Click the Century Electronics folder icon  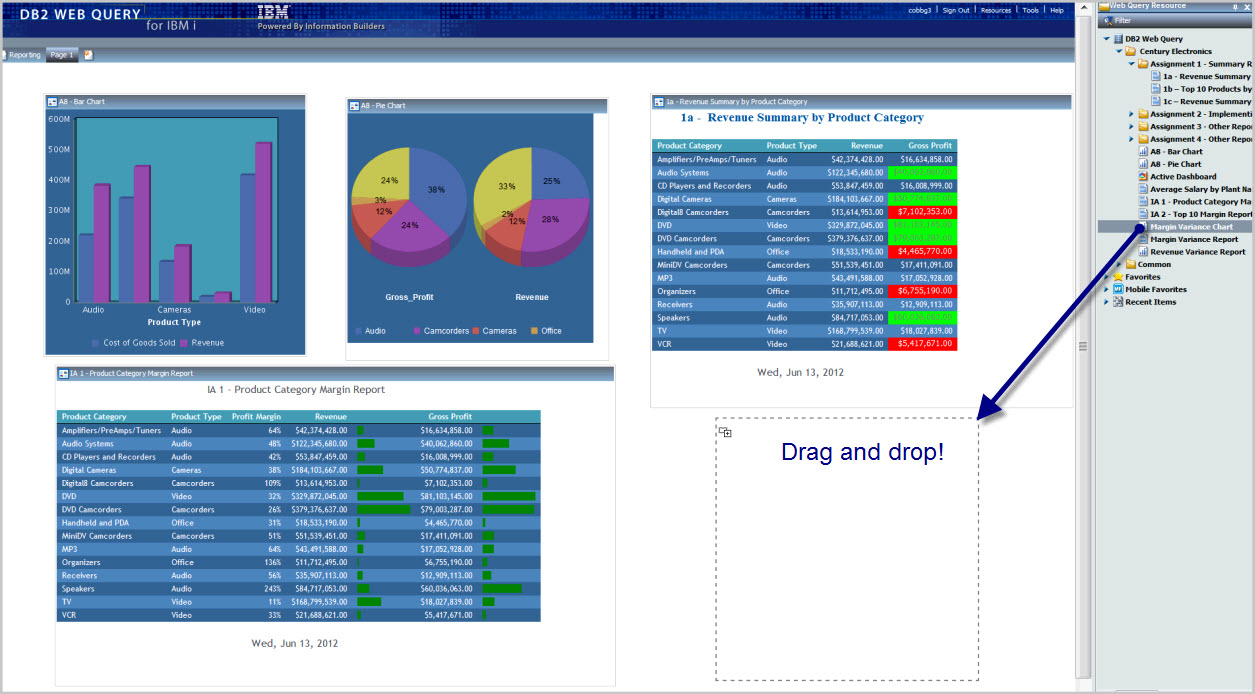1131,51
